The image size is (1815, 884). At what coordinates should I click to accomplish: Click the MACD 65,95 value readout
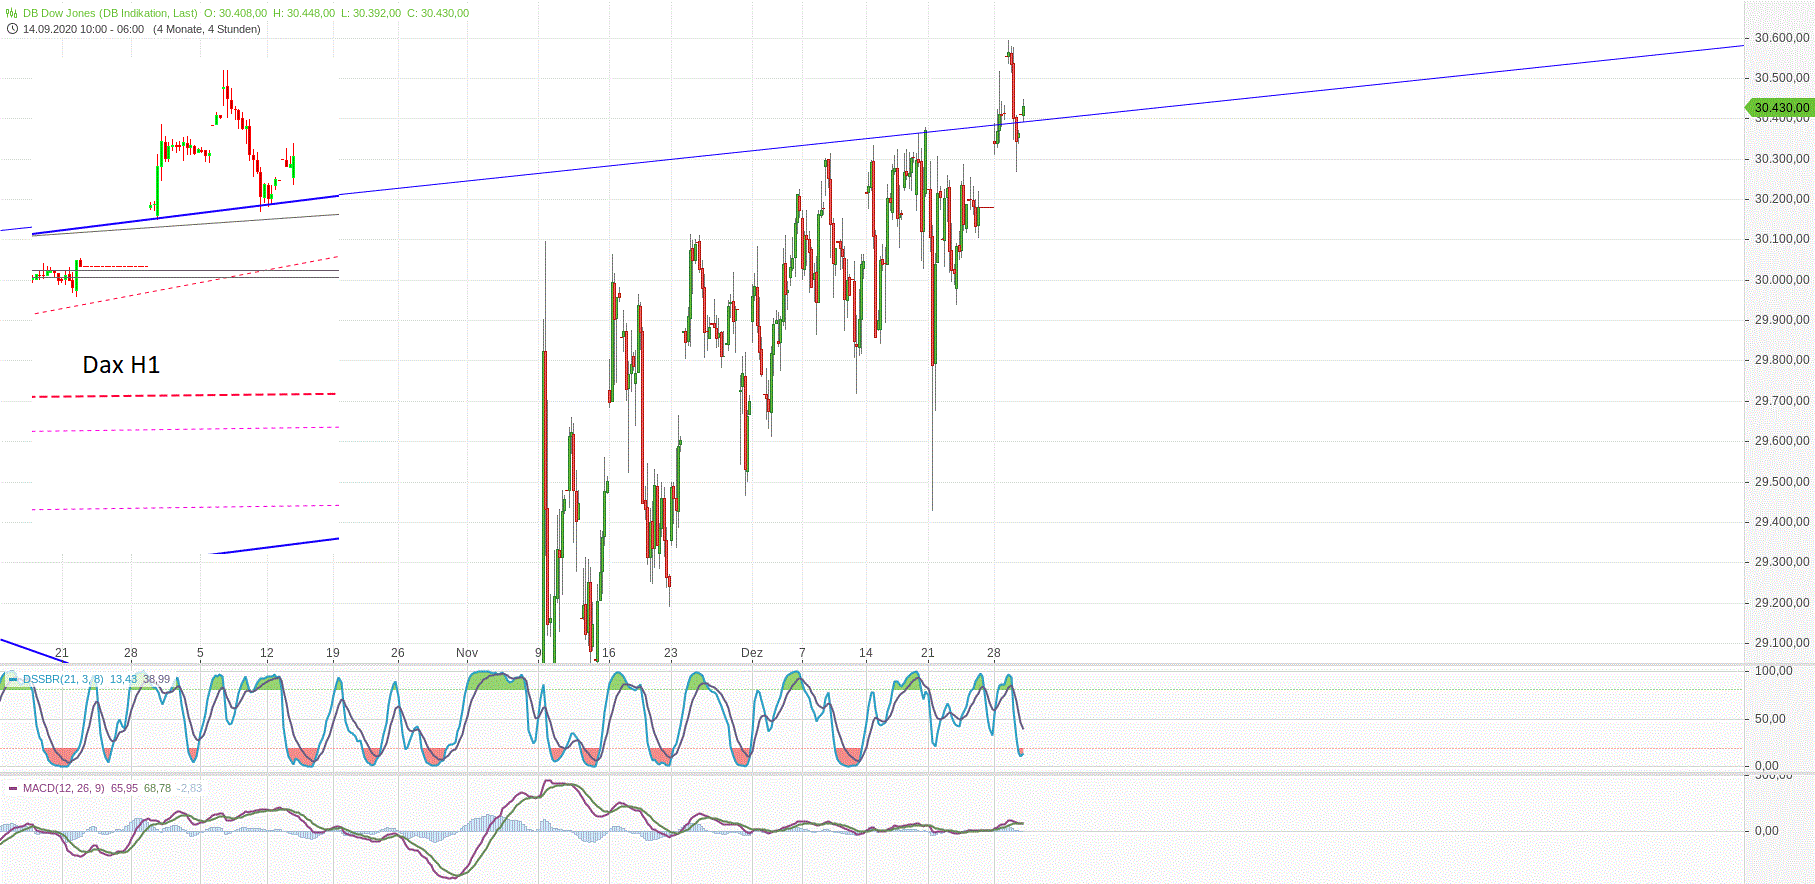click(124, 788)
